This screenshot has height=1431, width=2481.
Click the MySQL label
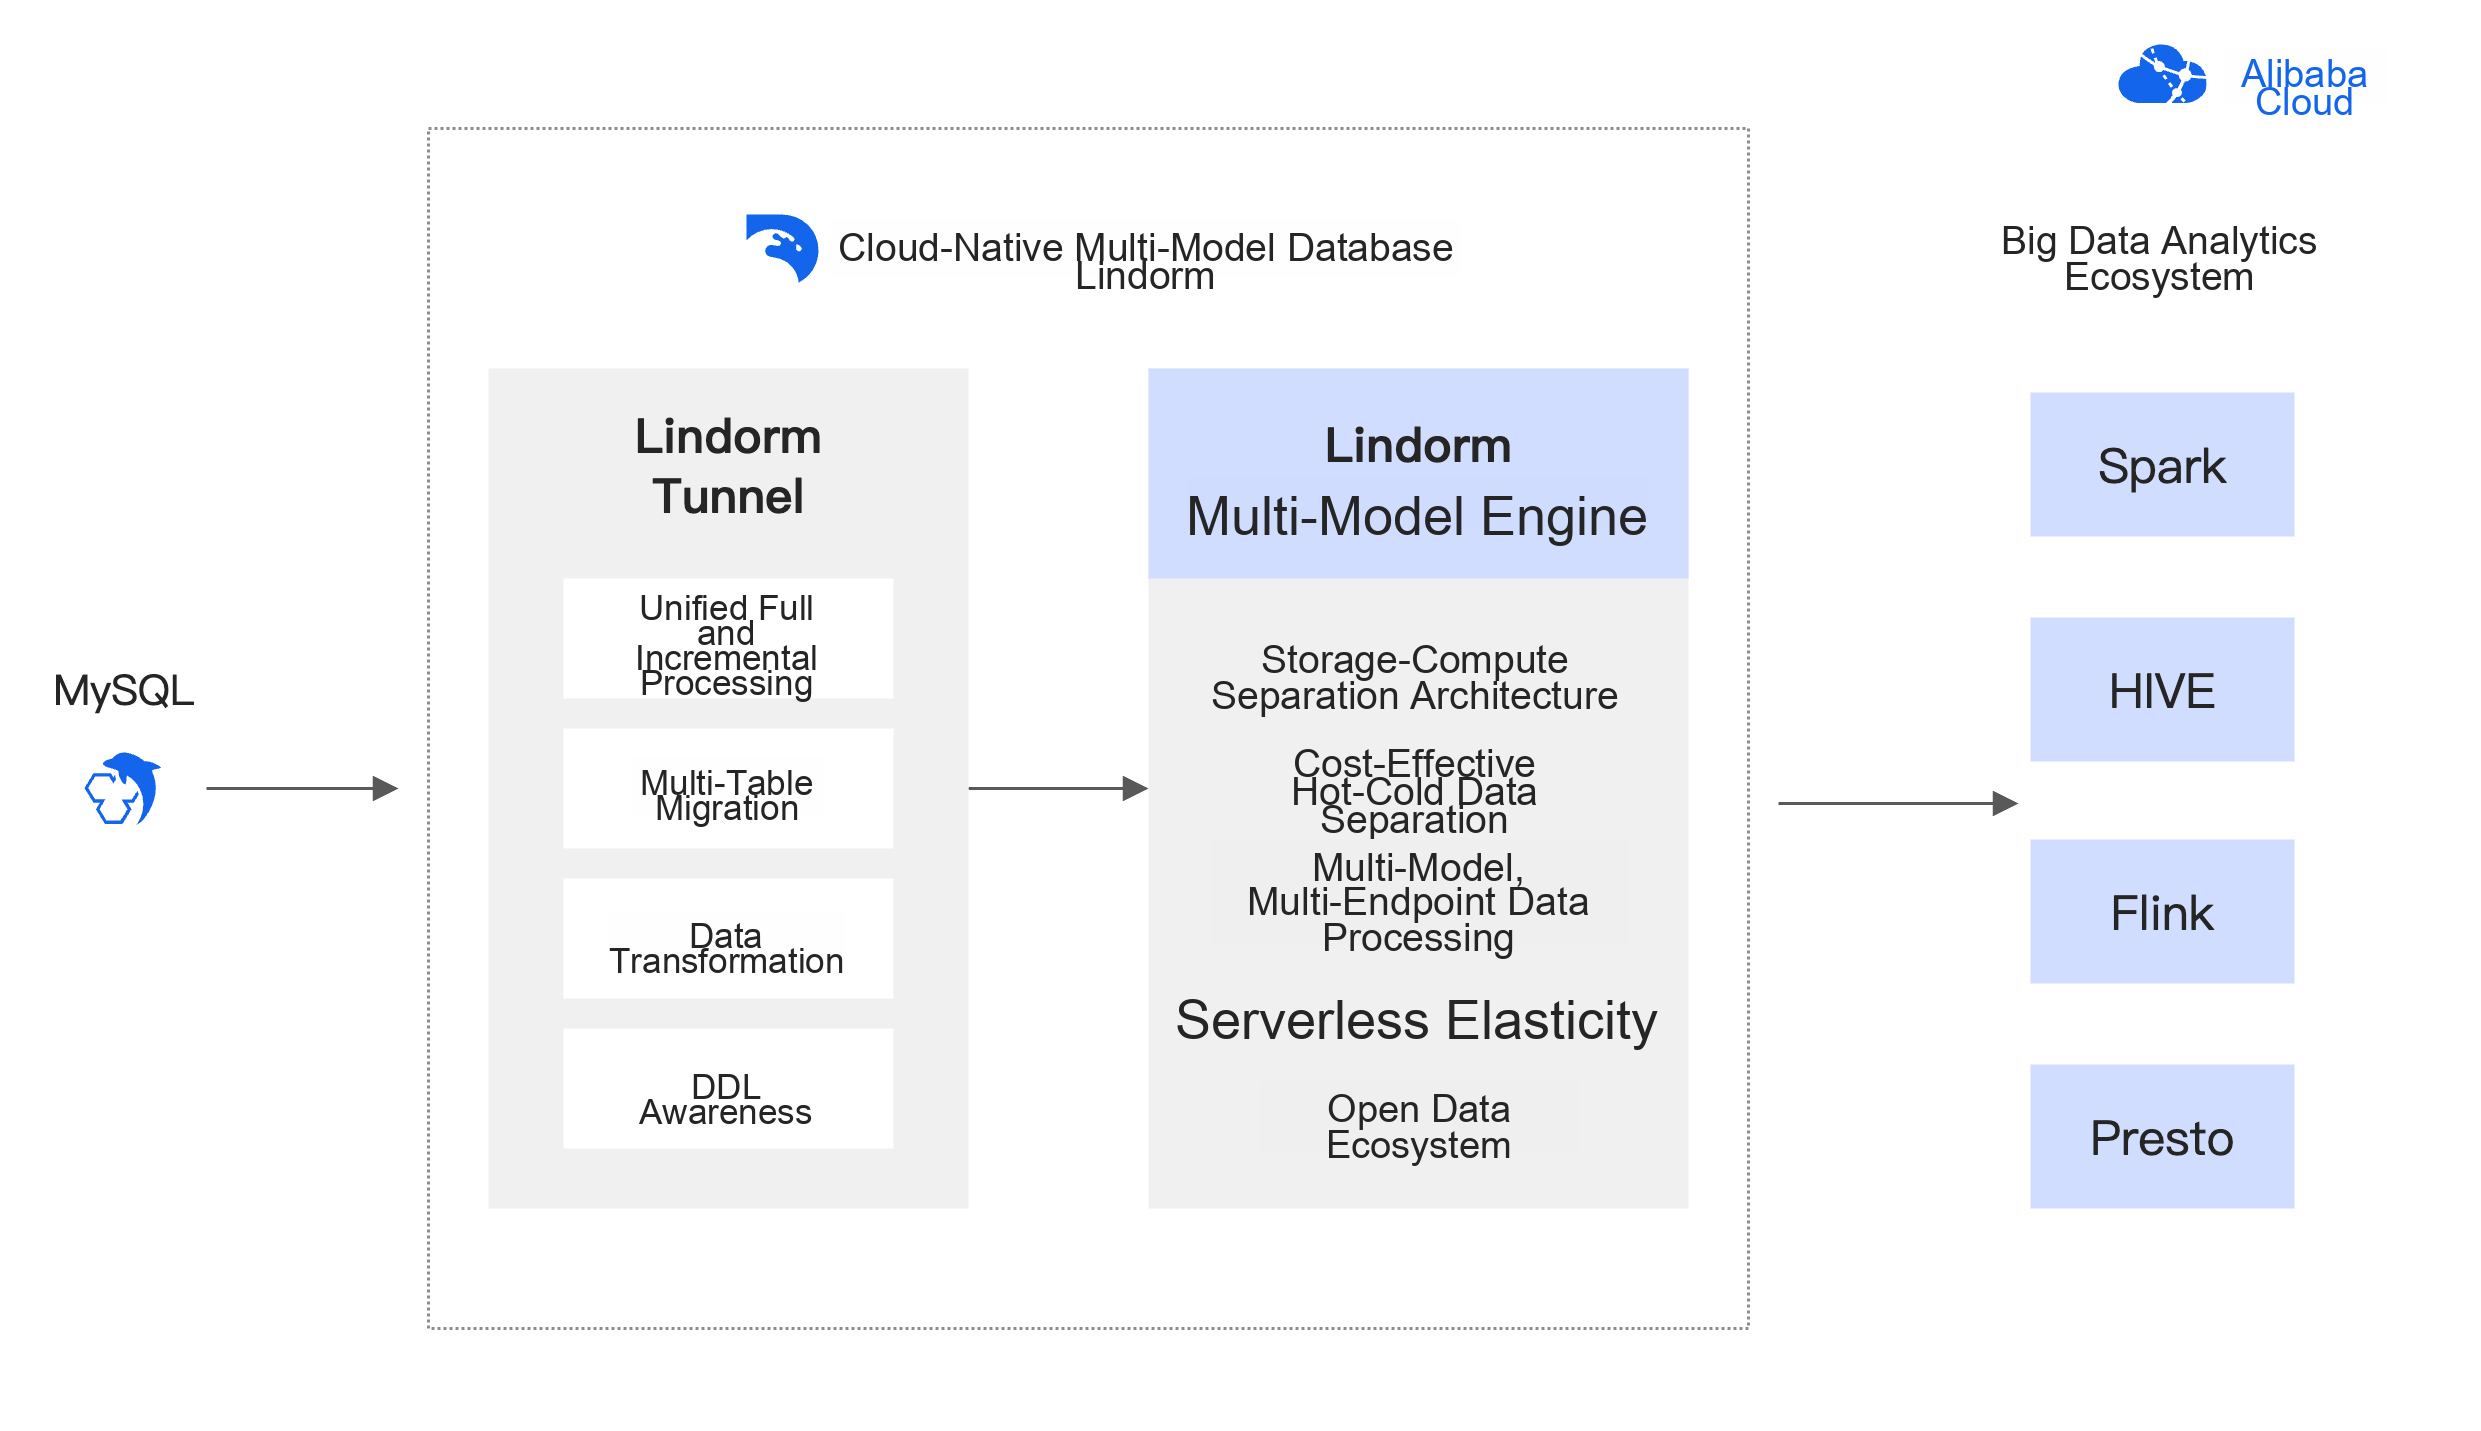pyautogui.click(x=124, y=691)
